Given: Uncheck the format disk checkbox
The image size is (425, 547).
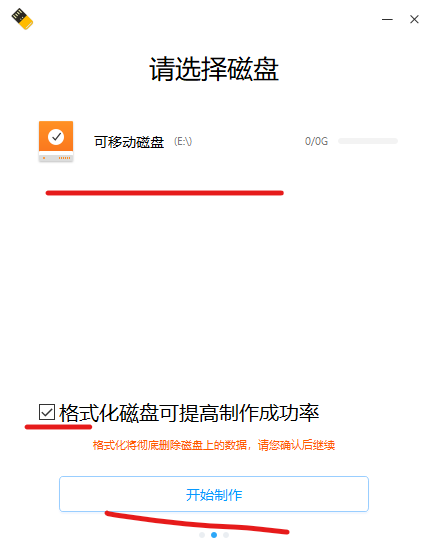Looking at the screenshot, I should point(47,412).
